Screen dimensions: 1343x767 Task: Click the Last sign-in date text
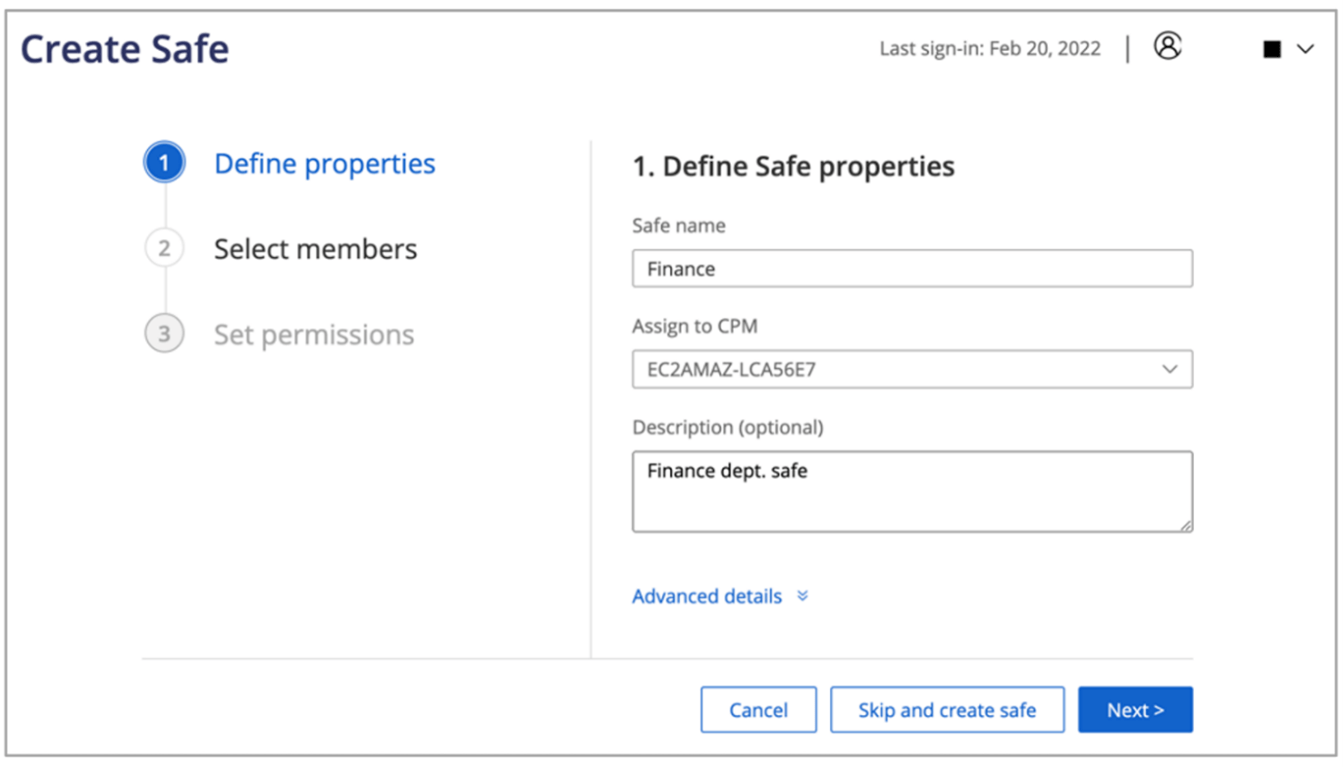tap(990, 48)
